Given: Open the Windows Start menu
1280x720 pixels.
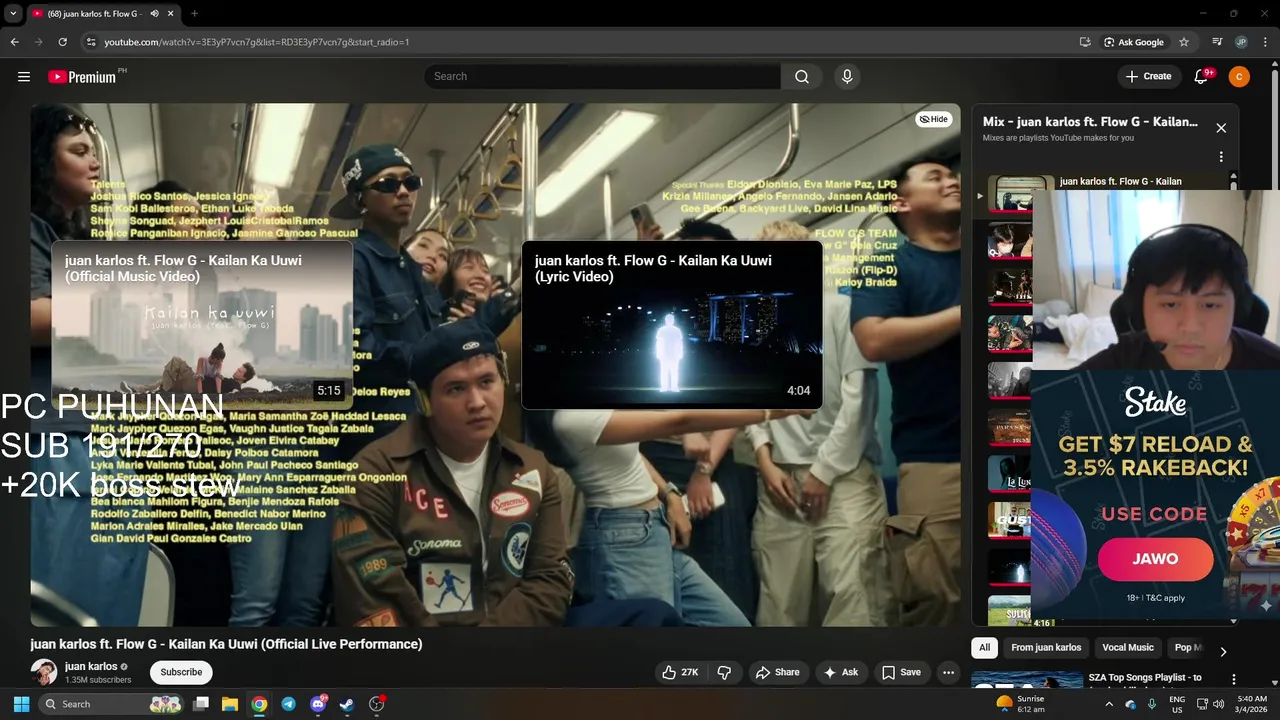Looking at the screenshot, I should click(21, 704).
